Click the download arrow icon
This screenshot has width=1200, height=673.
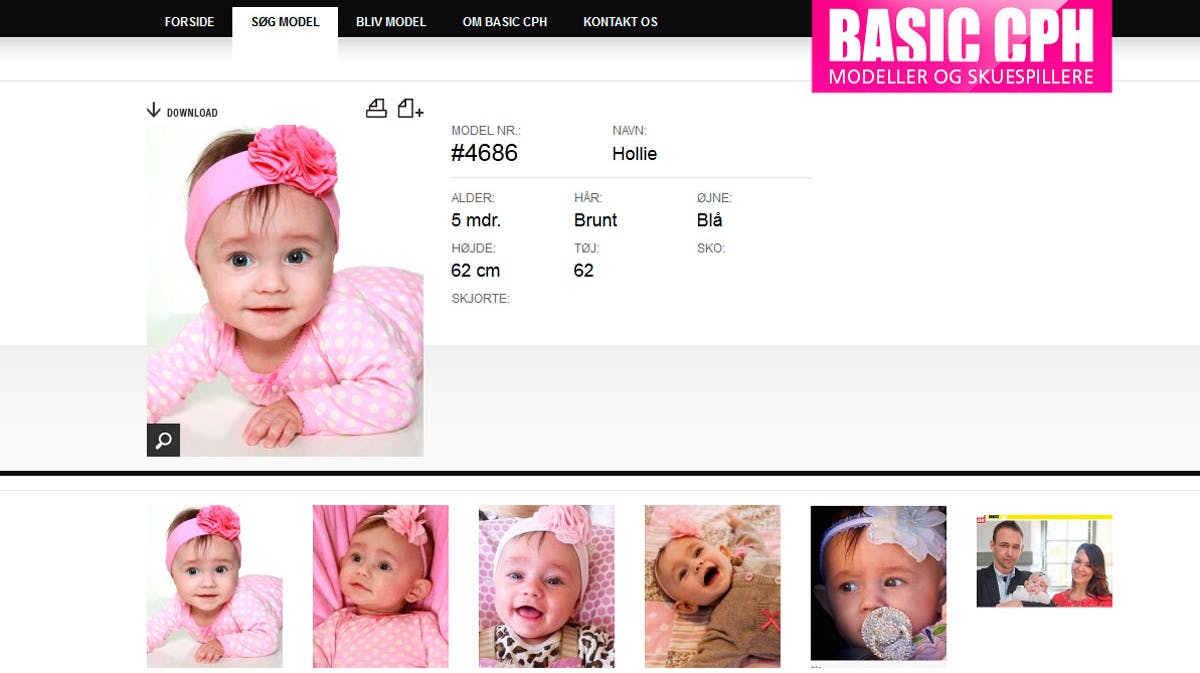pos(153,110)
